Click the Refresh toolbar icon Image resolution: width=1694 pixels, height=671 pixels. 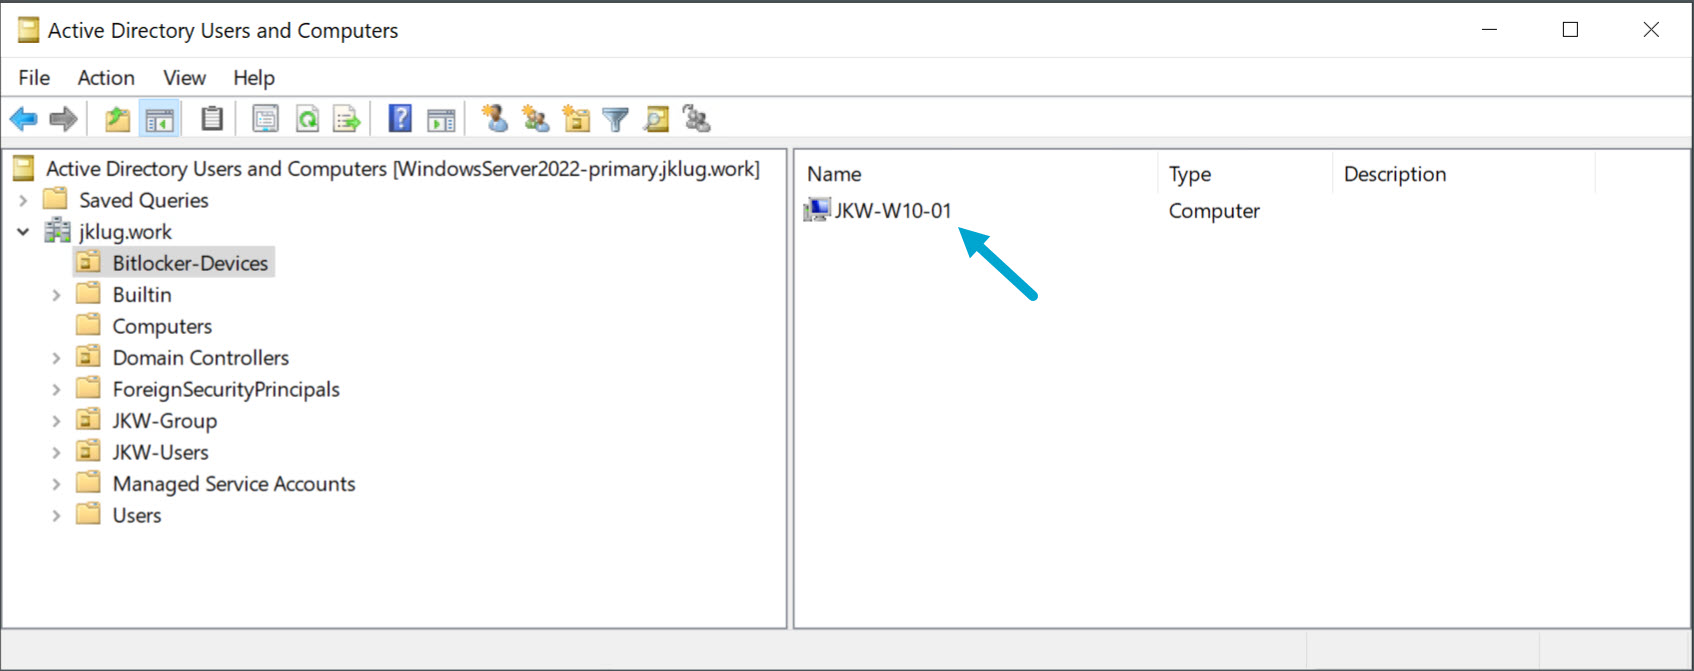click(307, 120)
